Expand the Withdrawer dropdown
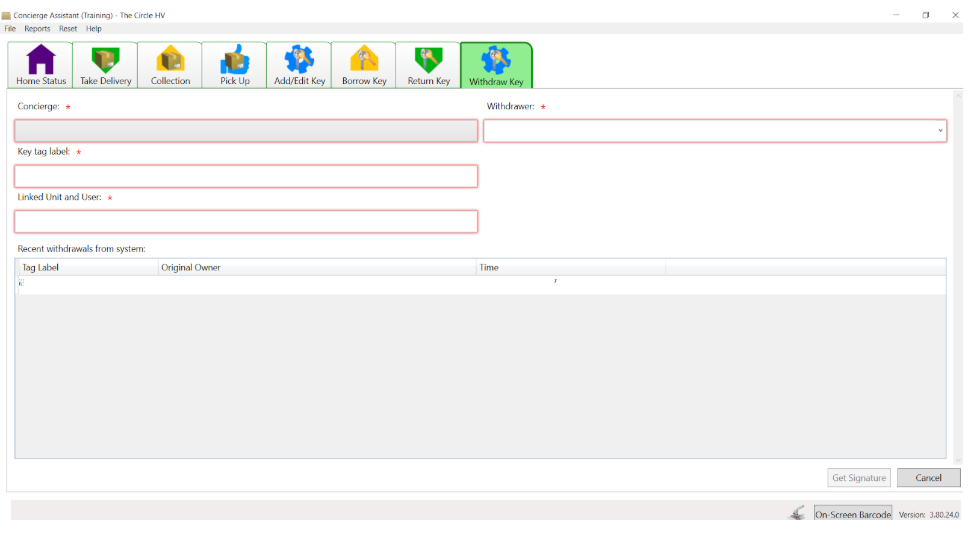 pos(940,130)
